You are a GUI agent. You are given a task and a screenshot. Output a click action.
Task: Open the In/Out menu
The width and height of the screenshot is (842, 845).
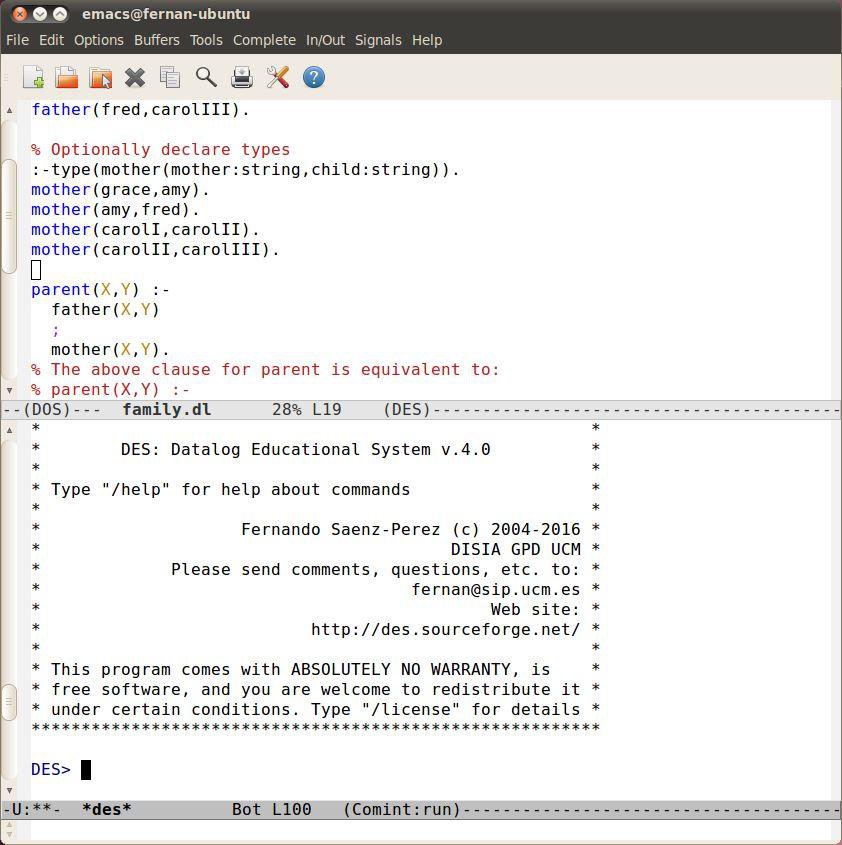click(x=326, y=40)
